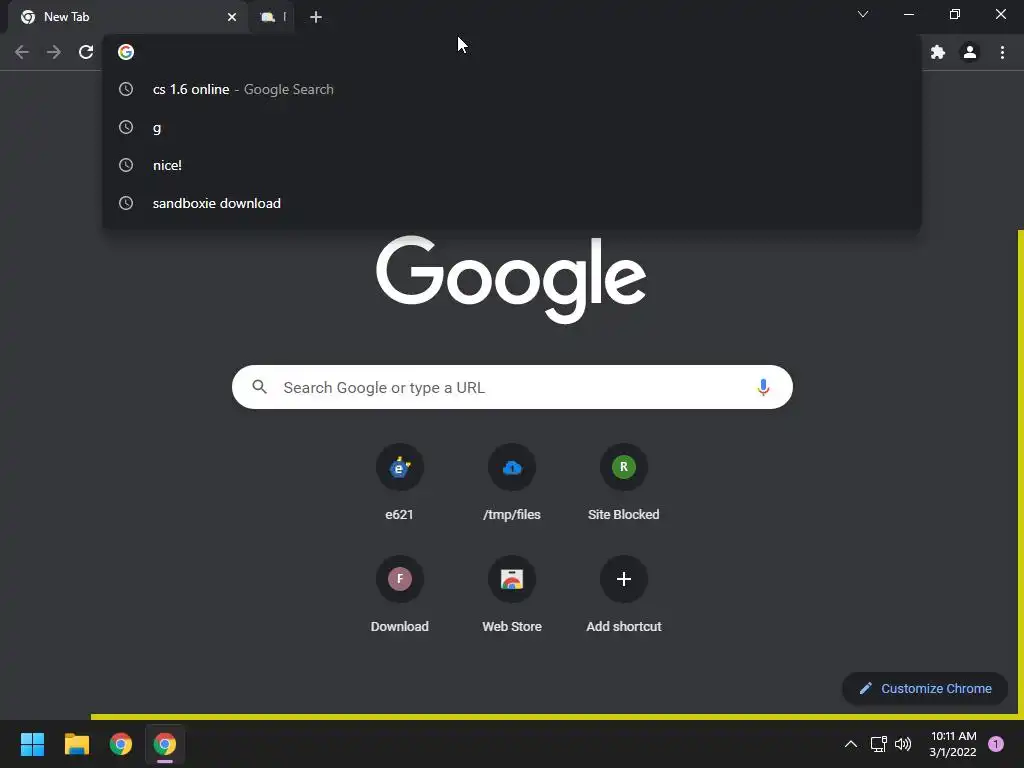Click the network tray icon
Screen dimensions: 1024x768
(878, 744)
